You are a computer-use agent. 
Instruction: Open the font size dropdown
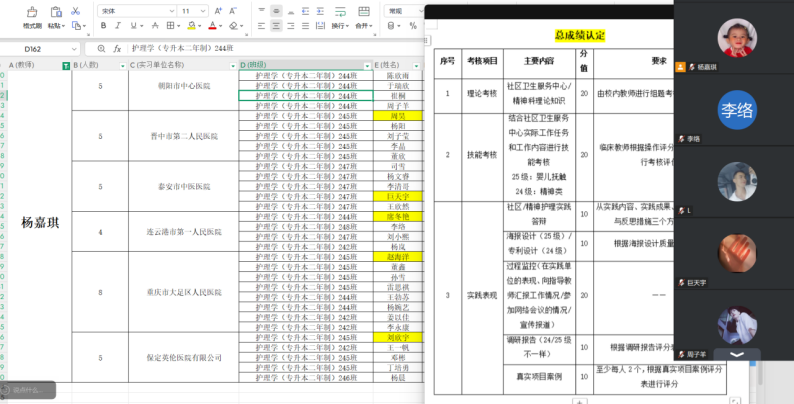203,11
